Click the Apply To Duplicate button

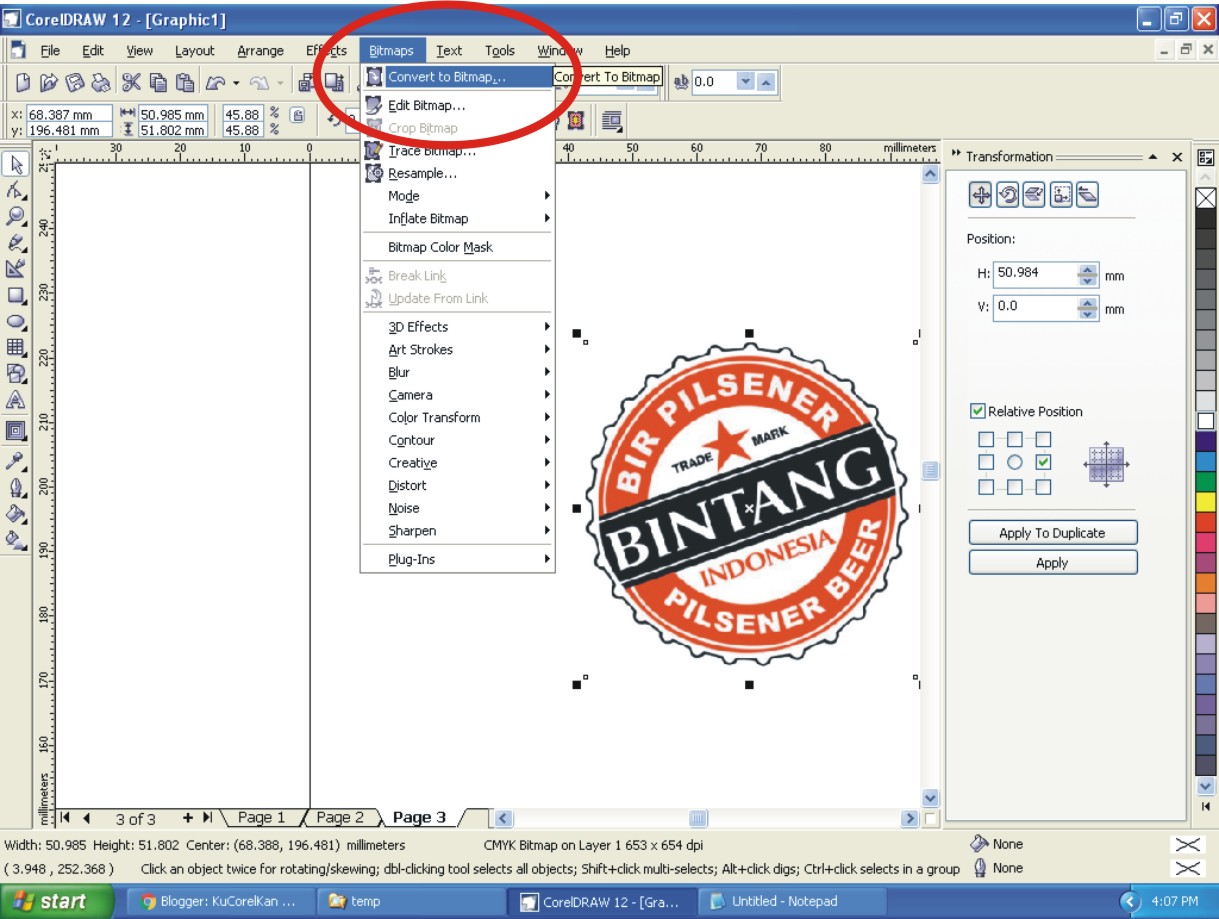[1052, 533]
